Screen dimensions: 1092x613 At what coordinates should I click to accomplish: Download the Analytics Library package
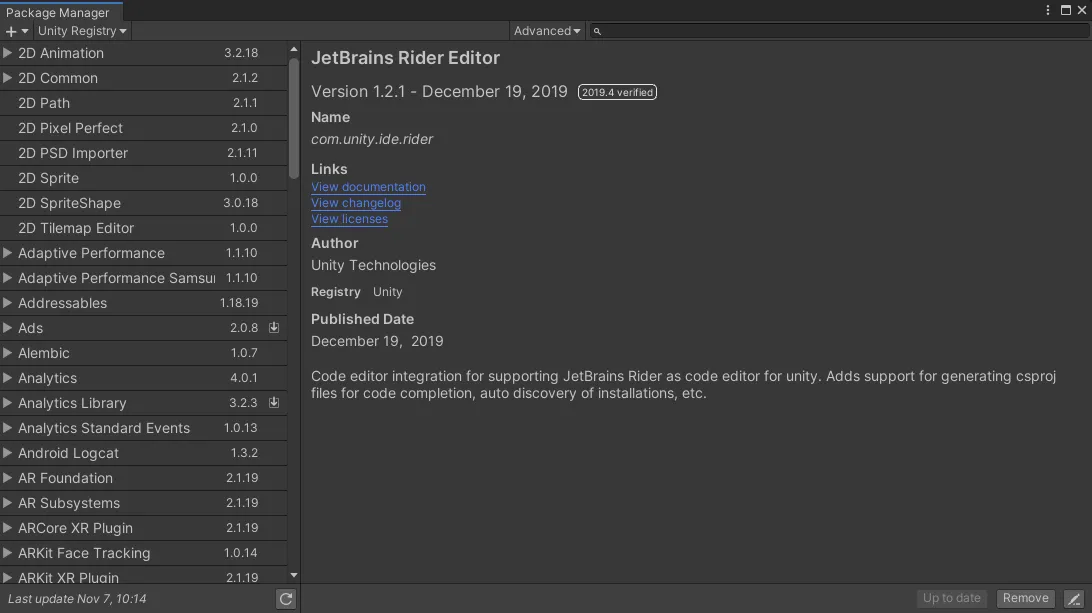[x=273, y=403]
